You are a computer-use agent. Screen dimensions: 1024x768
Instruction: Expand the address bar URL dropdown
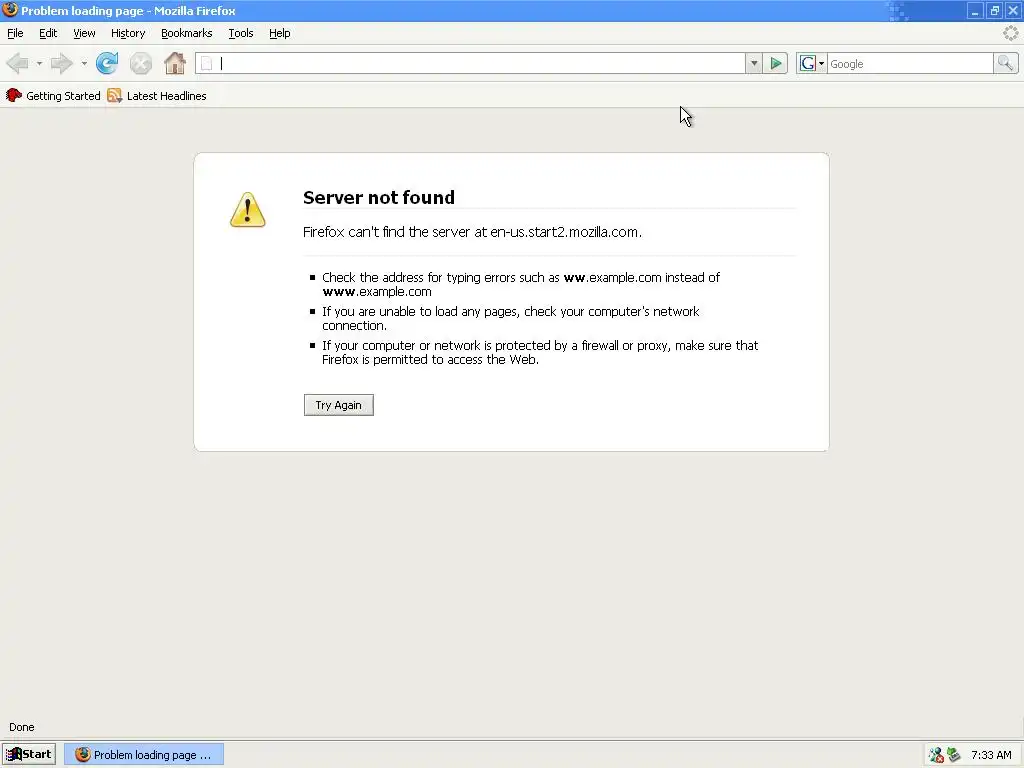(x=754, y=63)
